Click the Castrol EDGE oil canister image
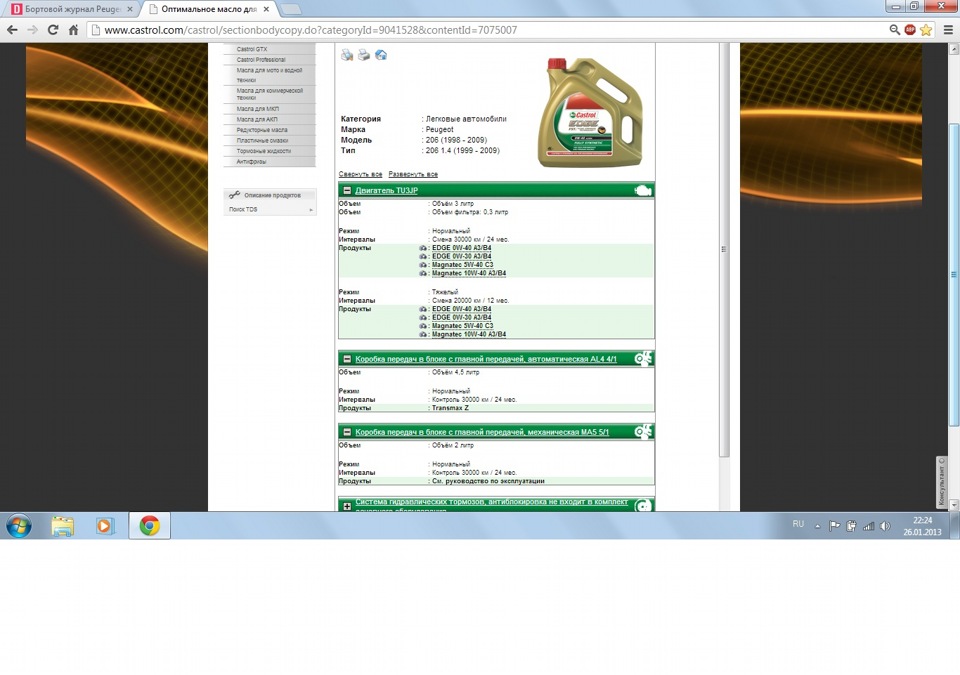 (x=590, y=112)
